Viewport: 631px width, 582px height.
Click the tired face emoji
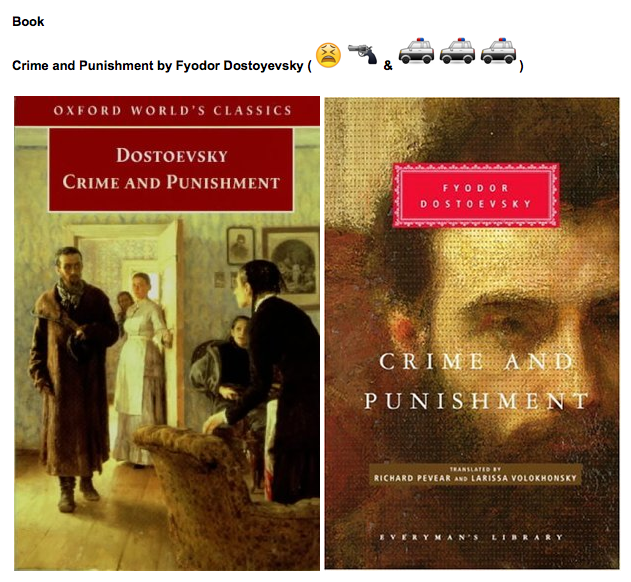click(x=328, y=55)
